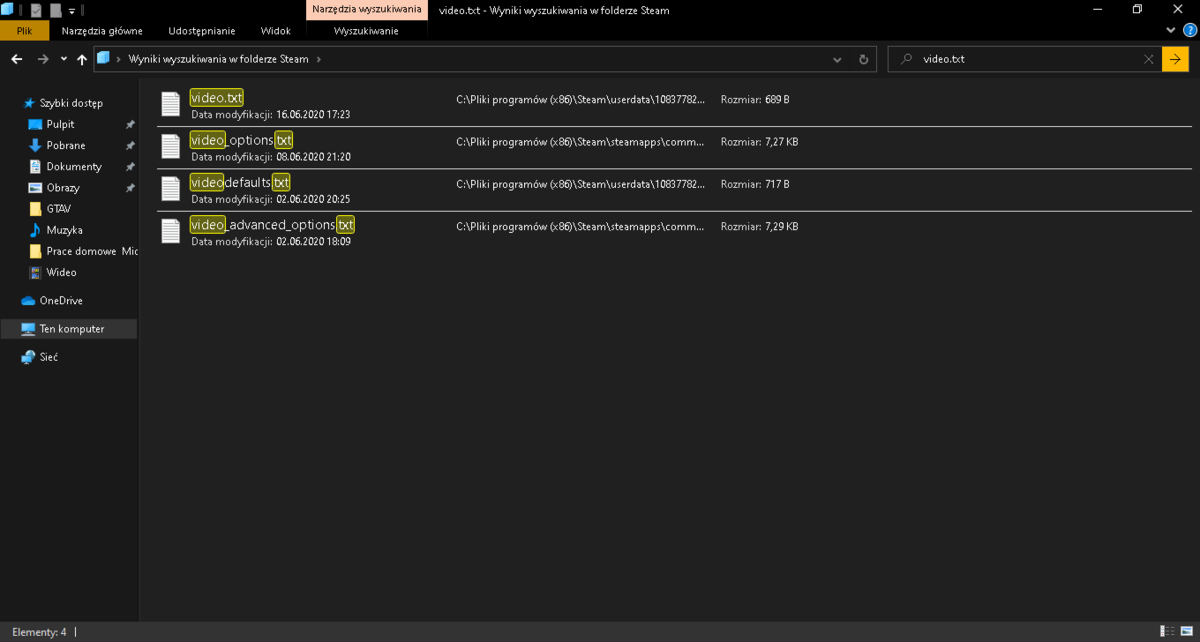Expand the ribbon with the chevron
1200x642 pixels.
point(1170,31)
